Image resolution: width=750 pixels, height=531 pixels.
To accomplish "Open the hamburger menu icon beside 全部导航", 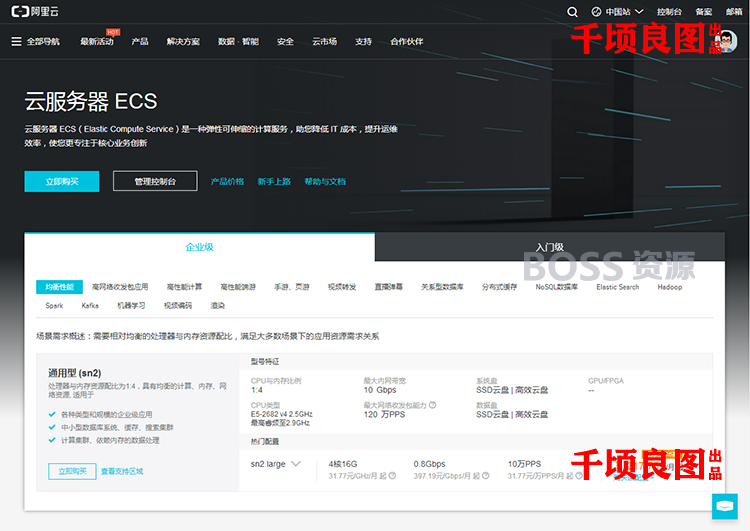I will [16, 42].
